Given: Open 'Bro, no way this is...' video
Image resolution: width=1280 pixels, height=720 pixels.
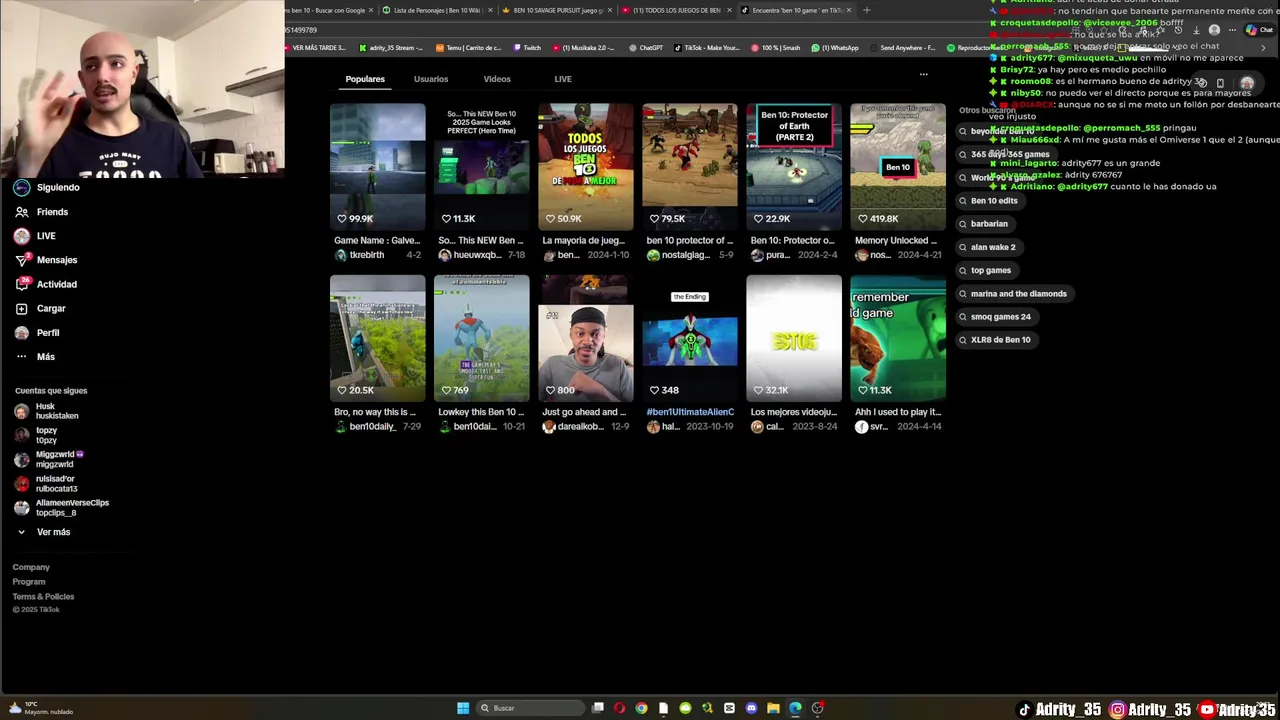Looking at the screenshot, I should (x=378, y=339).
